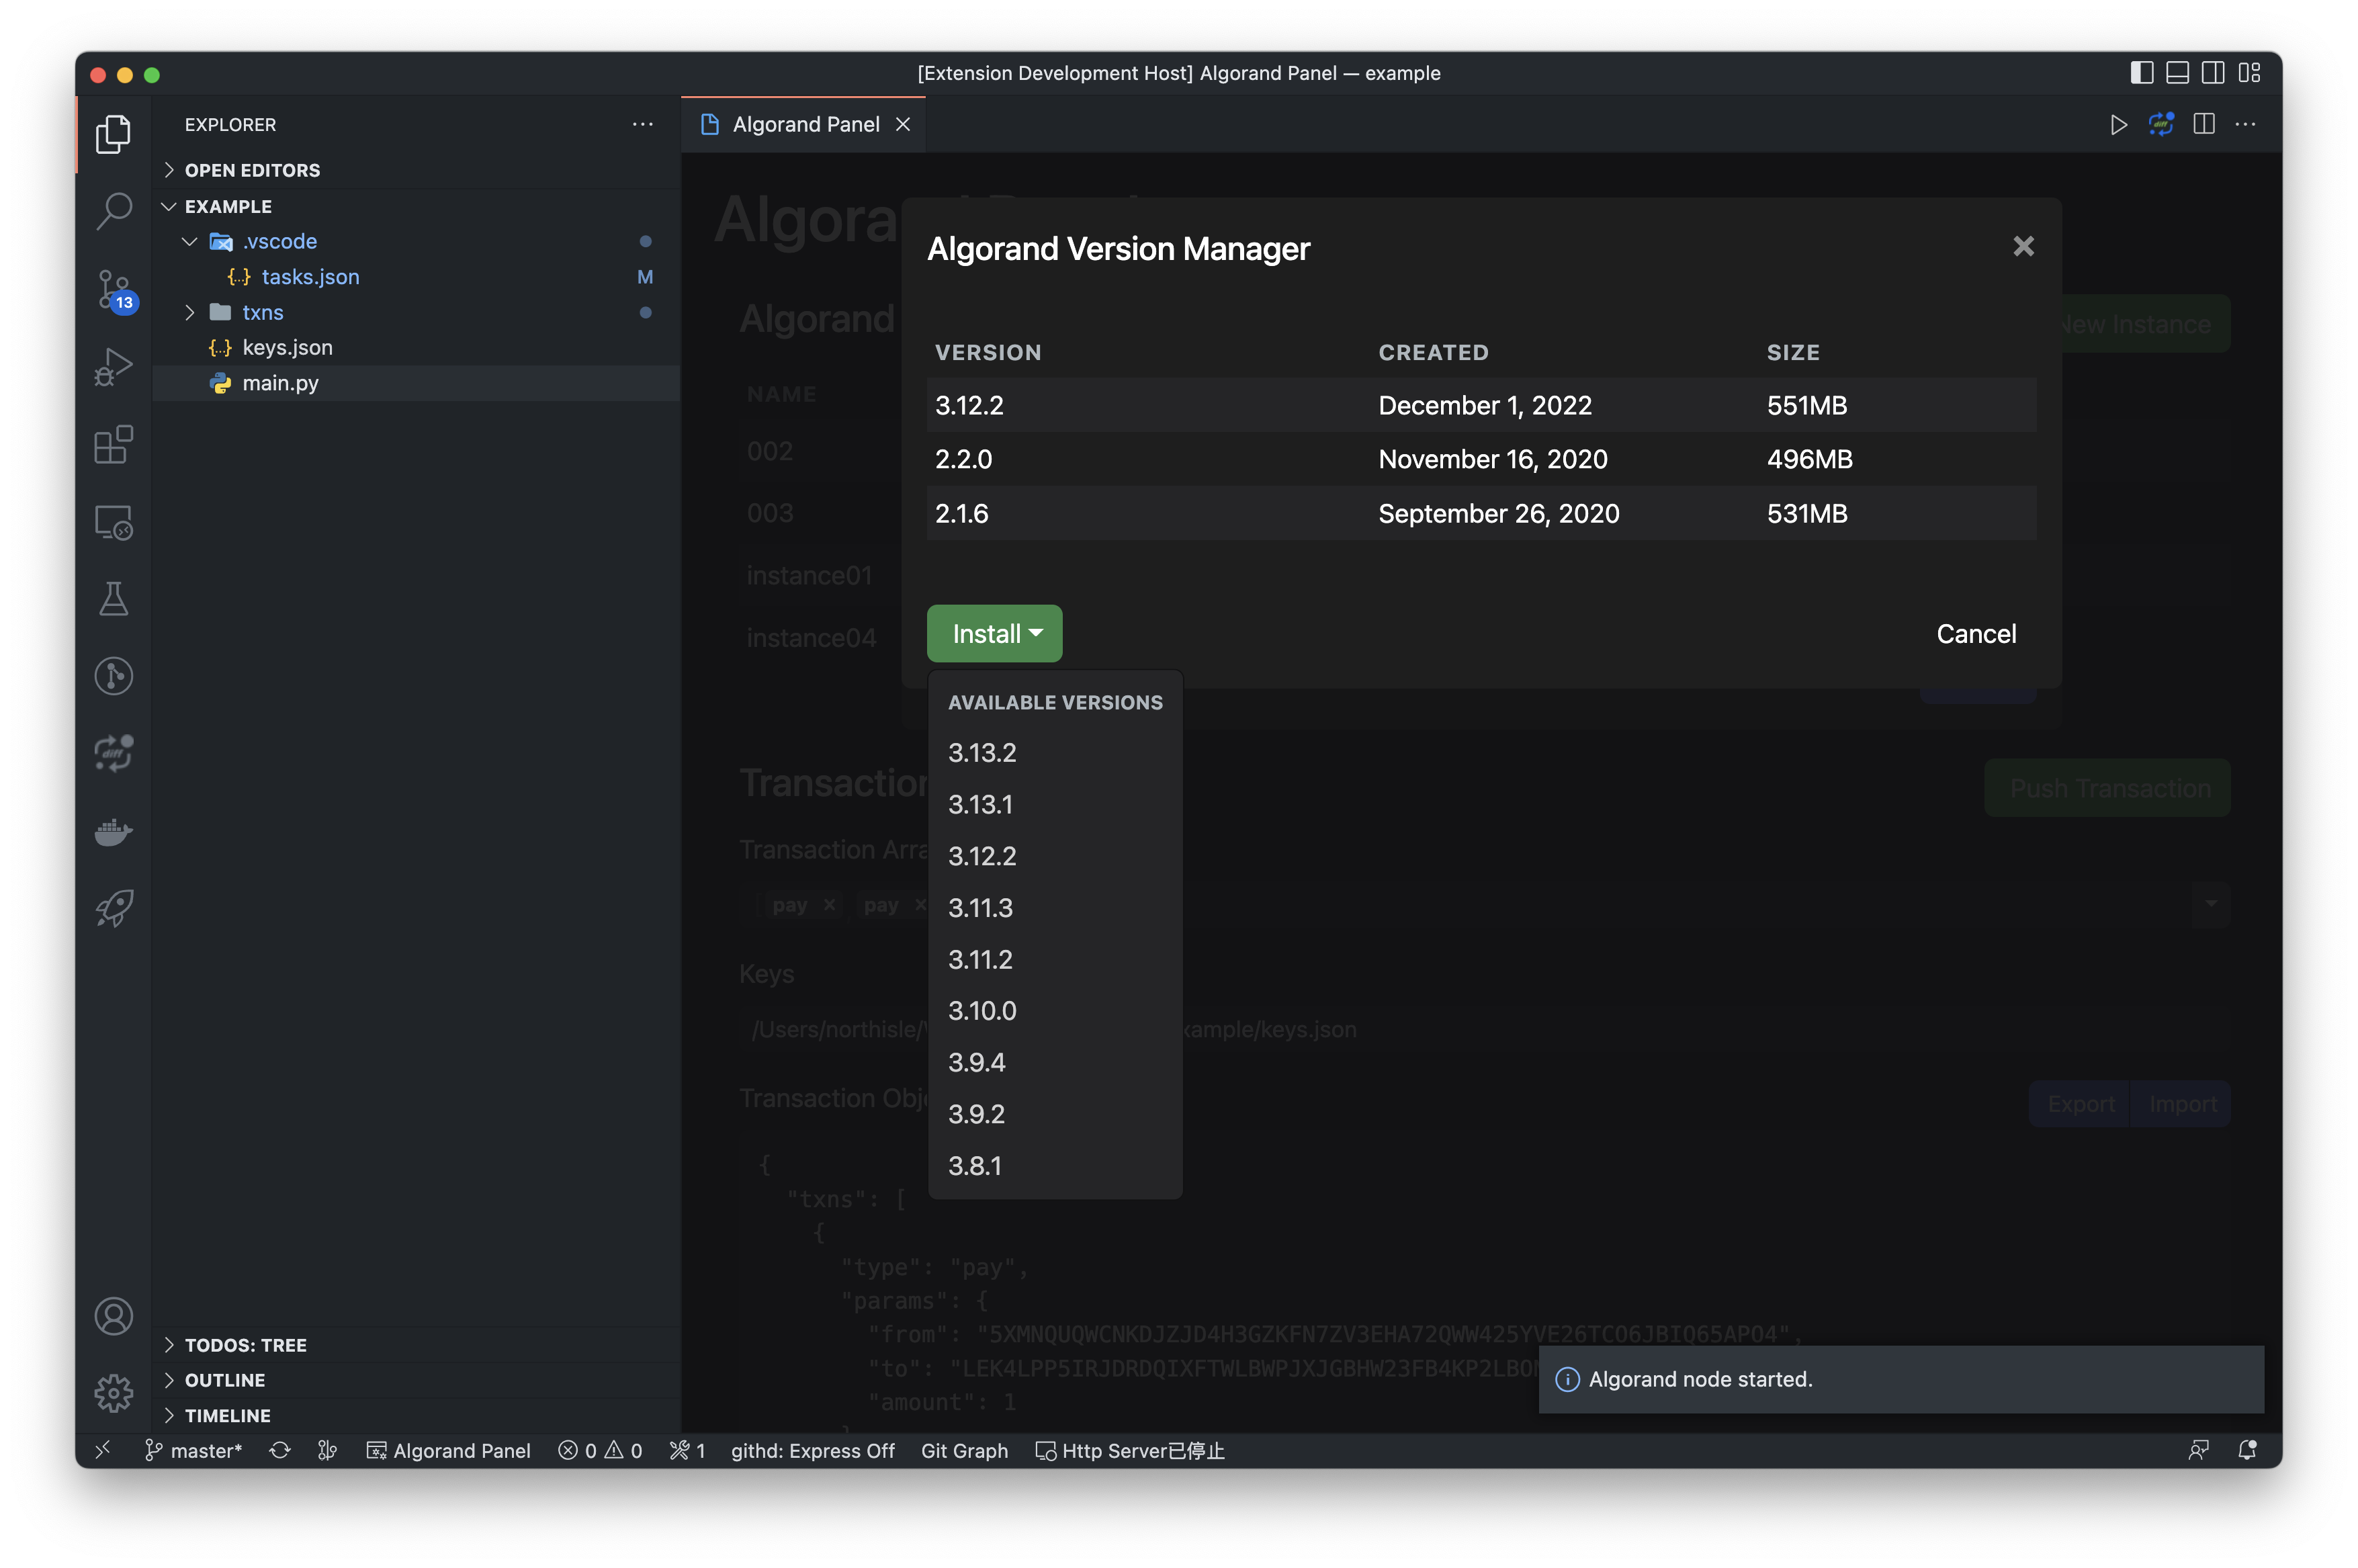Open Run and Debug view
Viewport: 2358px width, 1568px height.
coord(114,367)
